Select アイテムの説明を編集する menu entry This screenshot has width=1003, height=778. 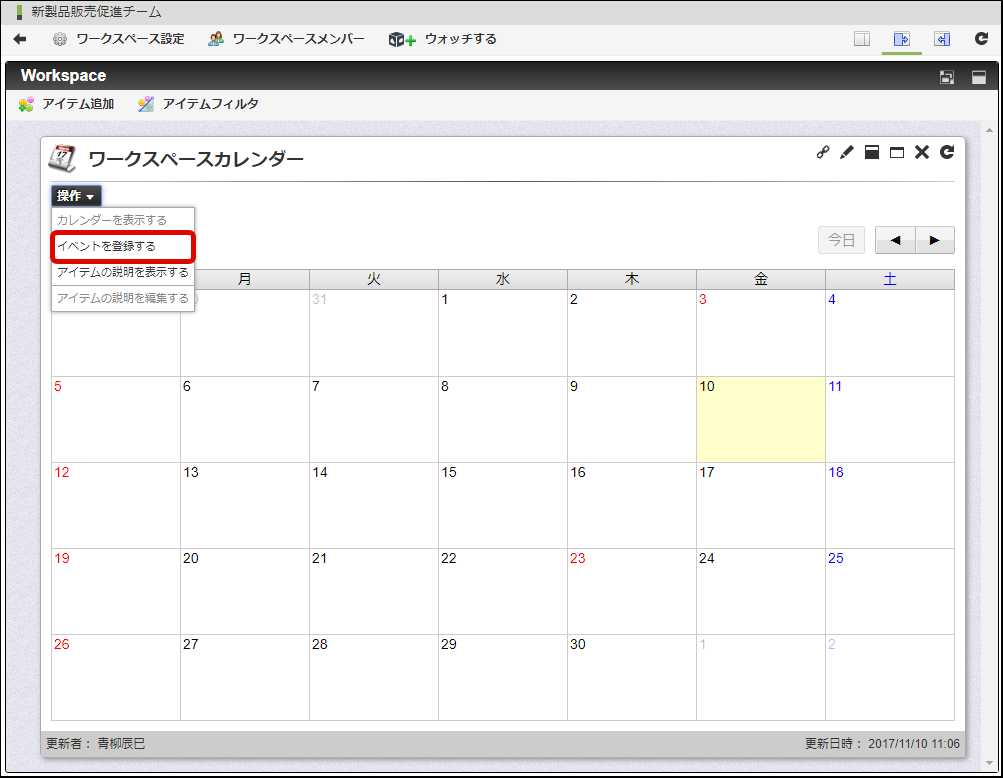pyautogui.click(x=123, y=298)
